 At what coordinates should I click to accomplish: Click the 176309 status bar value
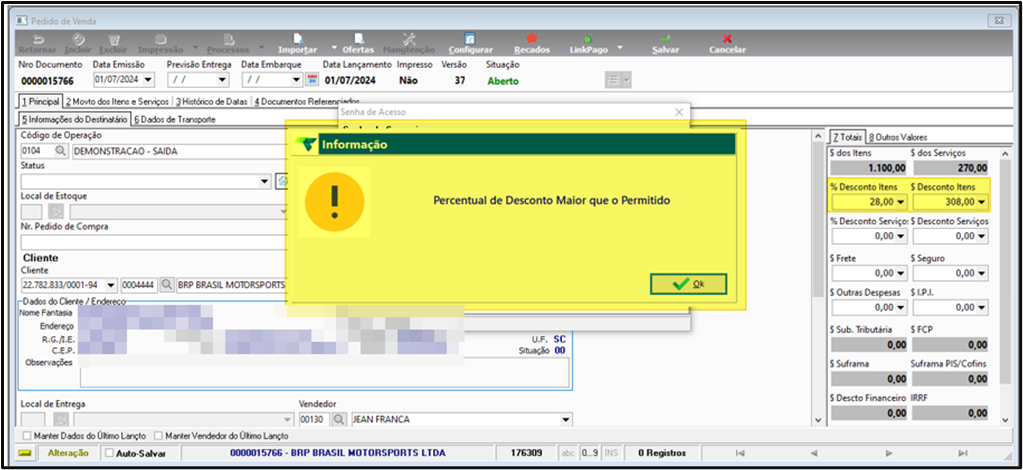click(x=525, y=453)
